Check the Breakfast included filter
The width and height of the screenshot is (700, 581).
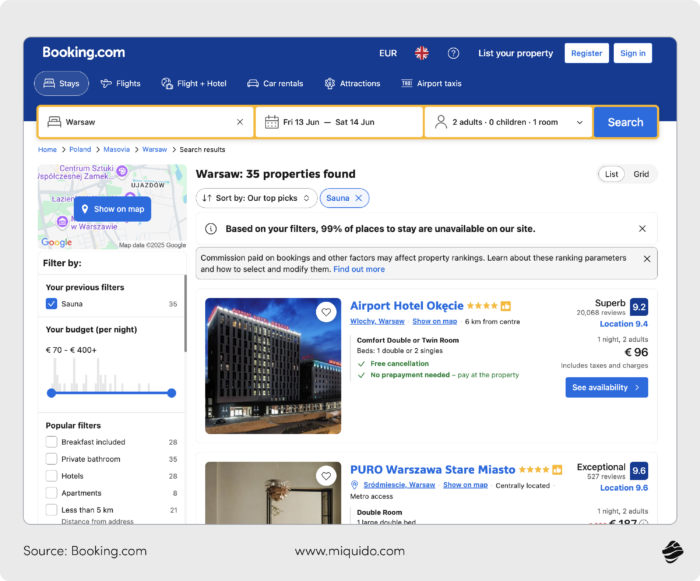tap(51, 442)
